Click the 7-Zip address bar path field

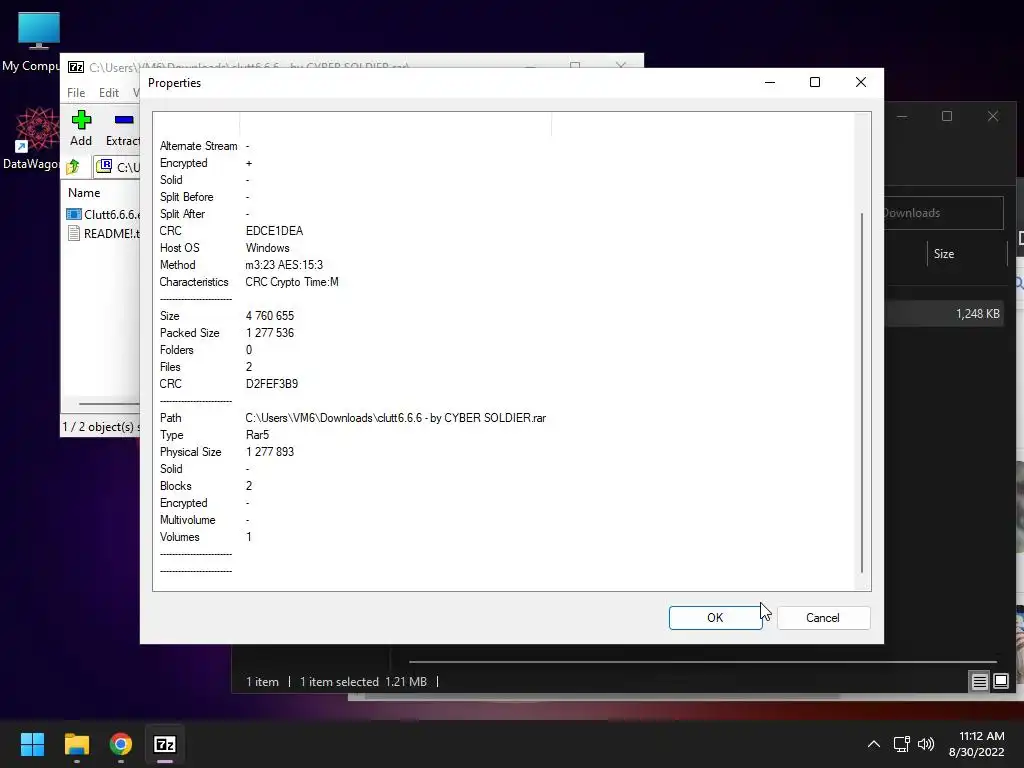[118, 167]
